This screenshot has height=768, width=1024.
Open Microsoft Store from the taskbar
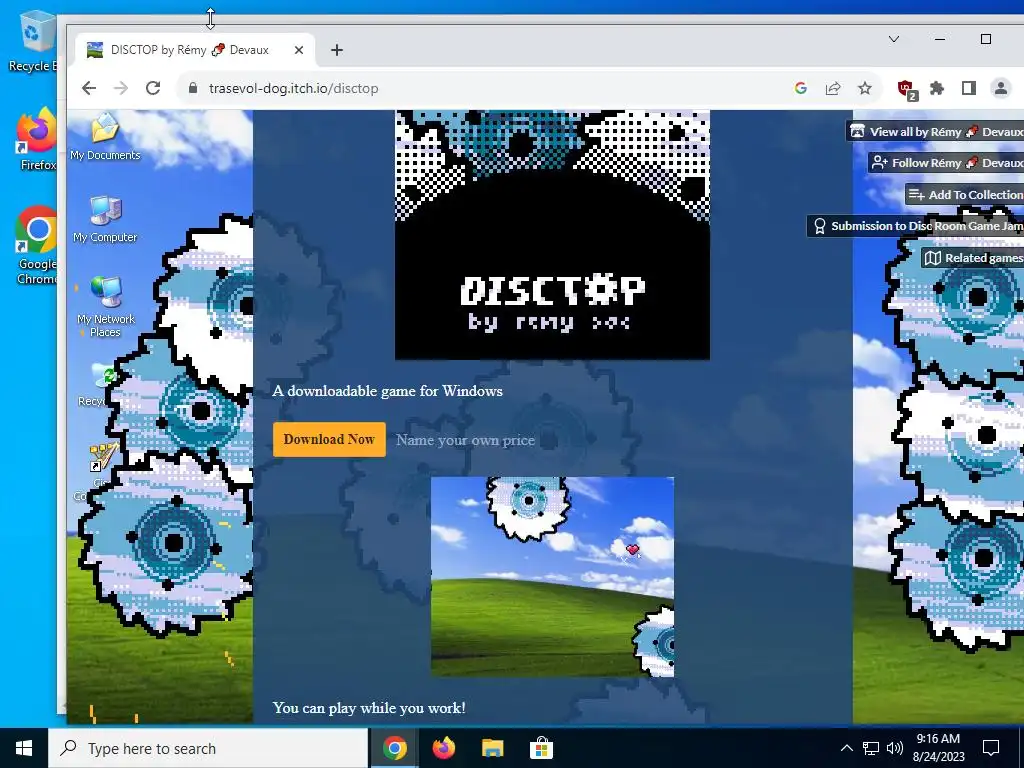pyautogui.click(x=541, y=748)
